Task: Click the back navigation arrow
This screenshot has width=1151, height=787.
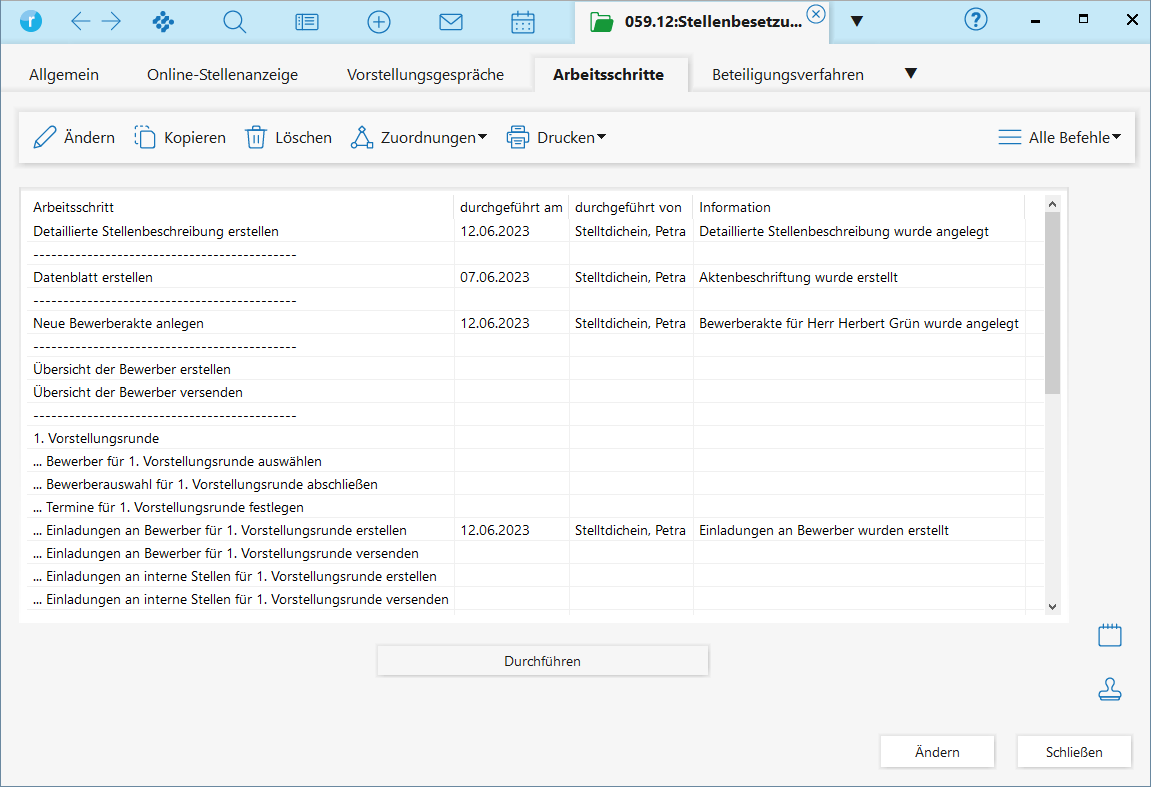Action: click(81, 22)
